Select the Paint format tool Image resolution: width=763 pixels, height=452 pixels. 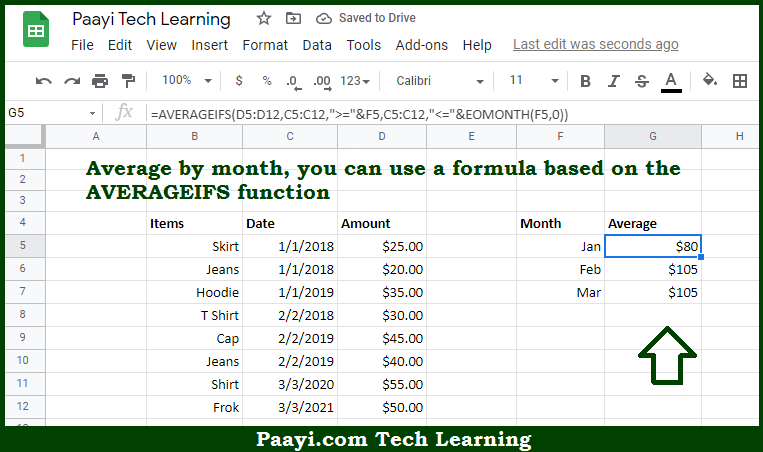[x=128, y=81]
